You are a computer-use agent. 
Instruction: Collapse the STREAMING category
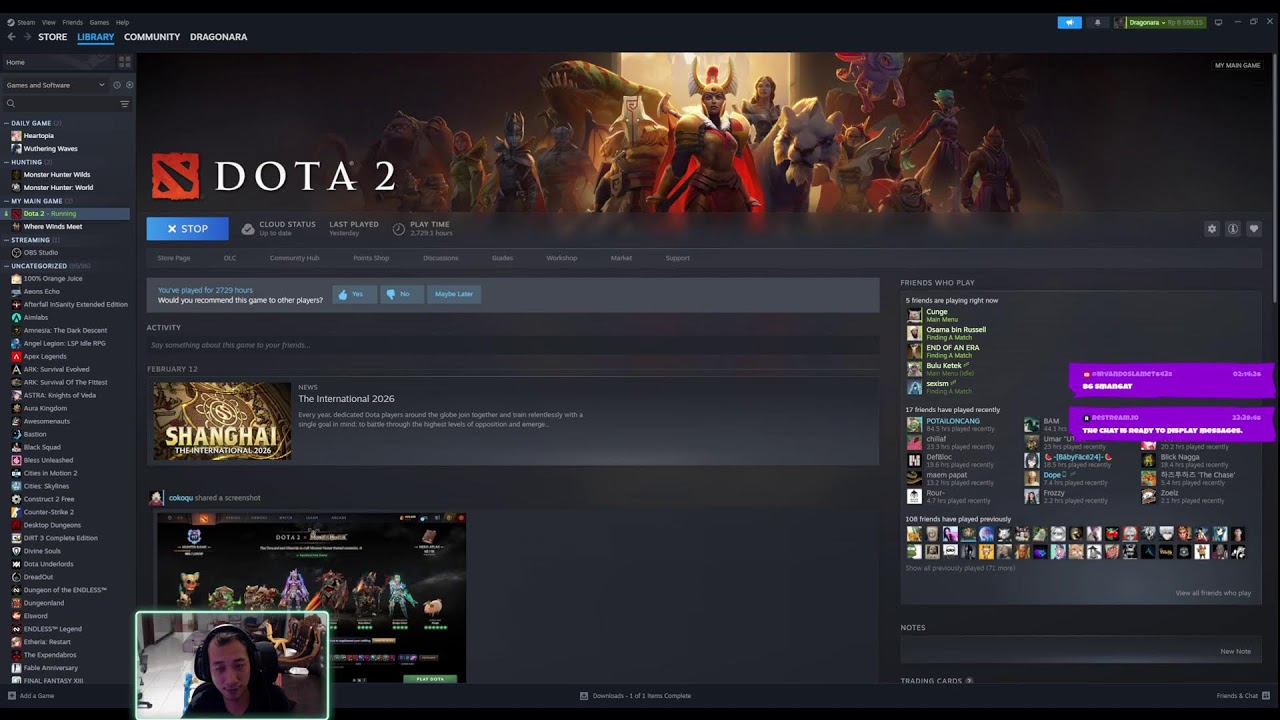pos(7,240)
